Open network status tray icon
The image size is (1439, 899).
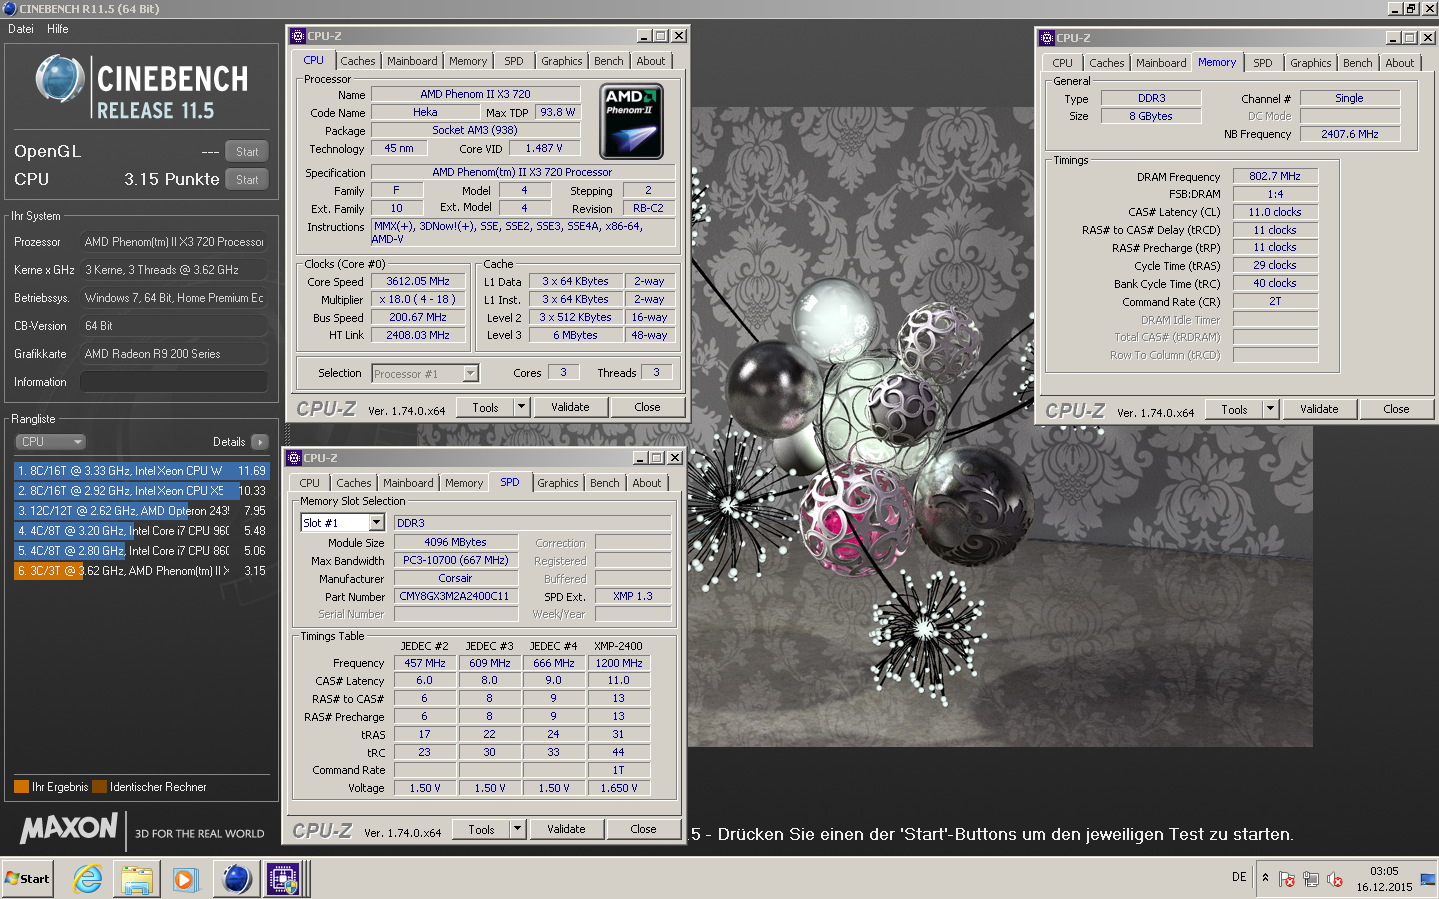pos(1310,879)
